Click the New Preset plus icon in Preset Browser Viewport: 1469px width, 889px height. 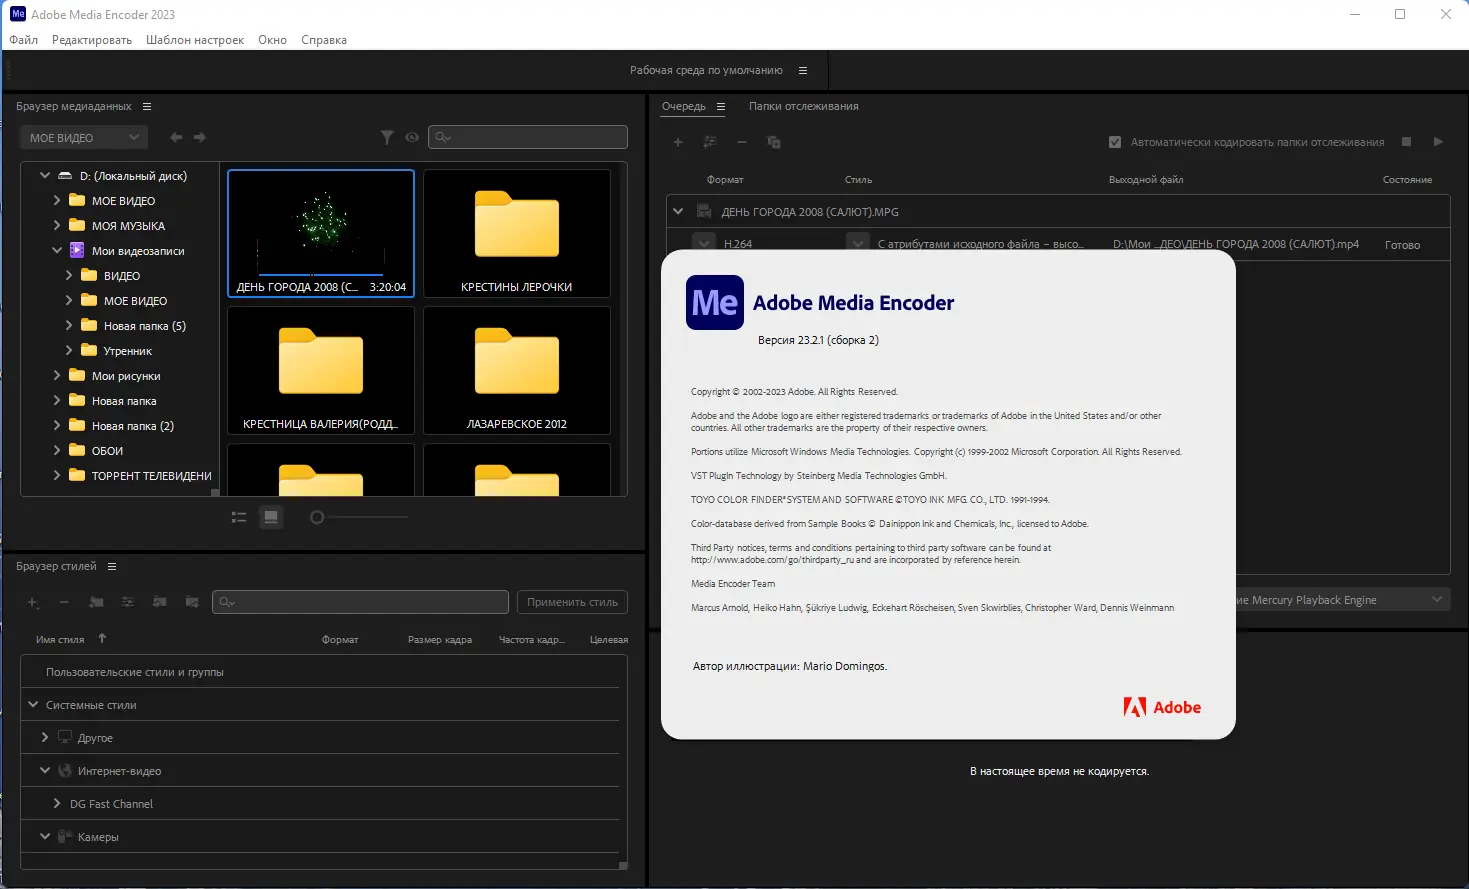tap(33, 603)
